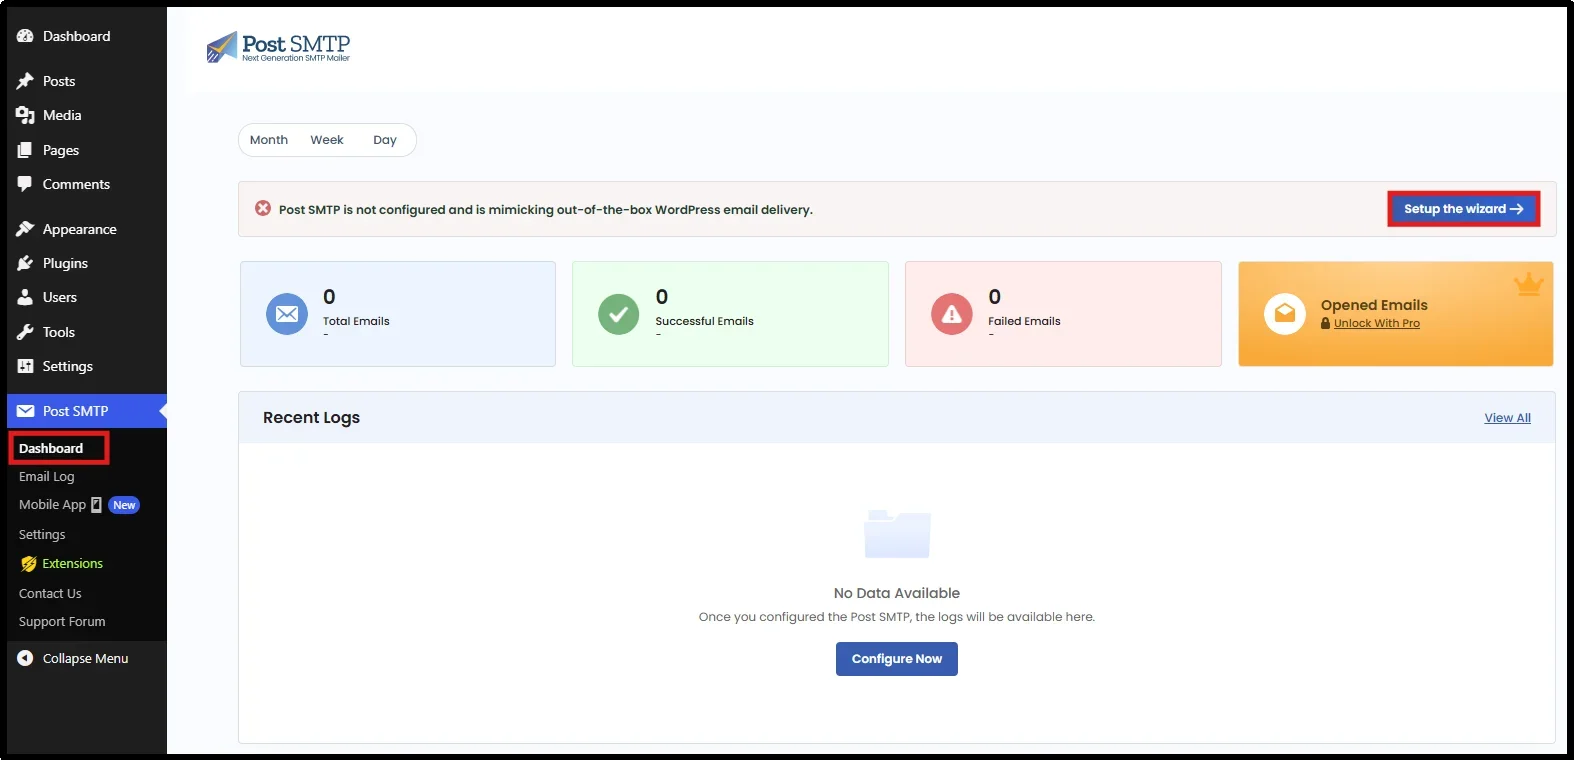Click the Posts pushpin icon
This screenshot has height=760, width=1574.
pyautogui.click(x=25, y=81)
